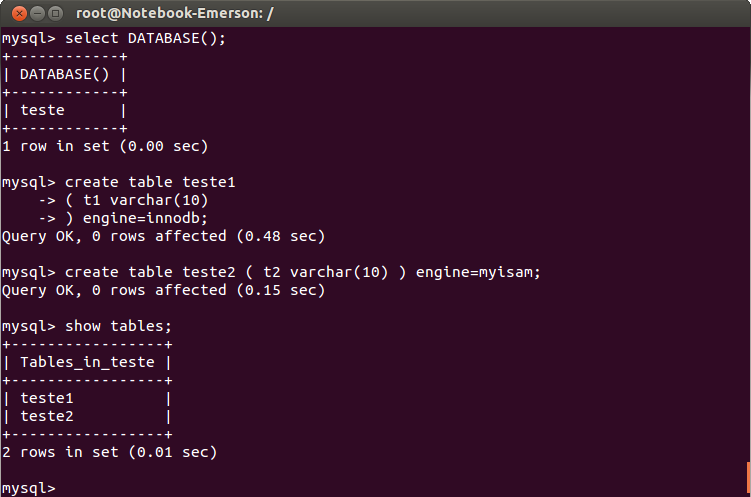Minimize the terminal window
Viewport: 751px width, 497px height.
[x=37, y=13]
